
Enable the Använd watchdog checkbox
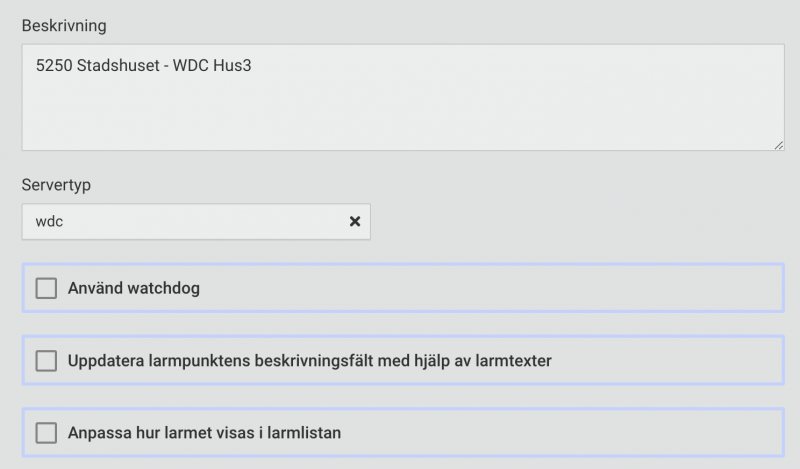point(46,288)
